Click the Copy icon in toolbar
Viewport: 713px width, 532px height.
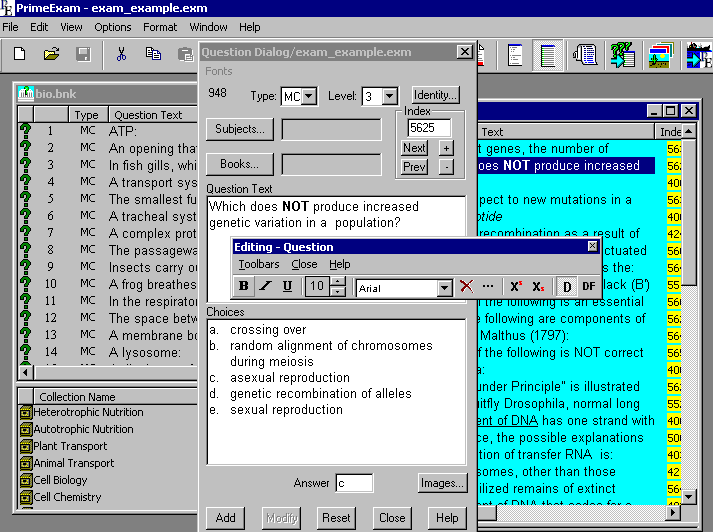[154, 54]
